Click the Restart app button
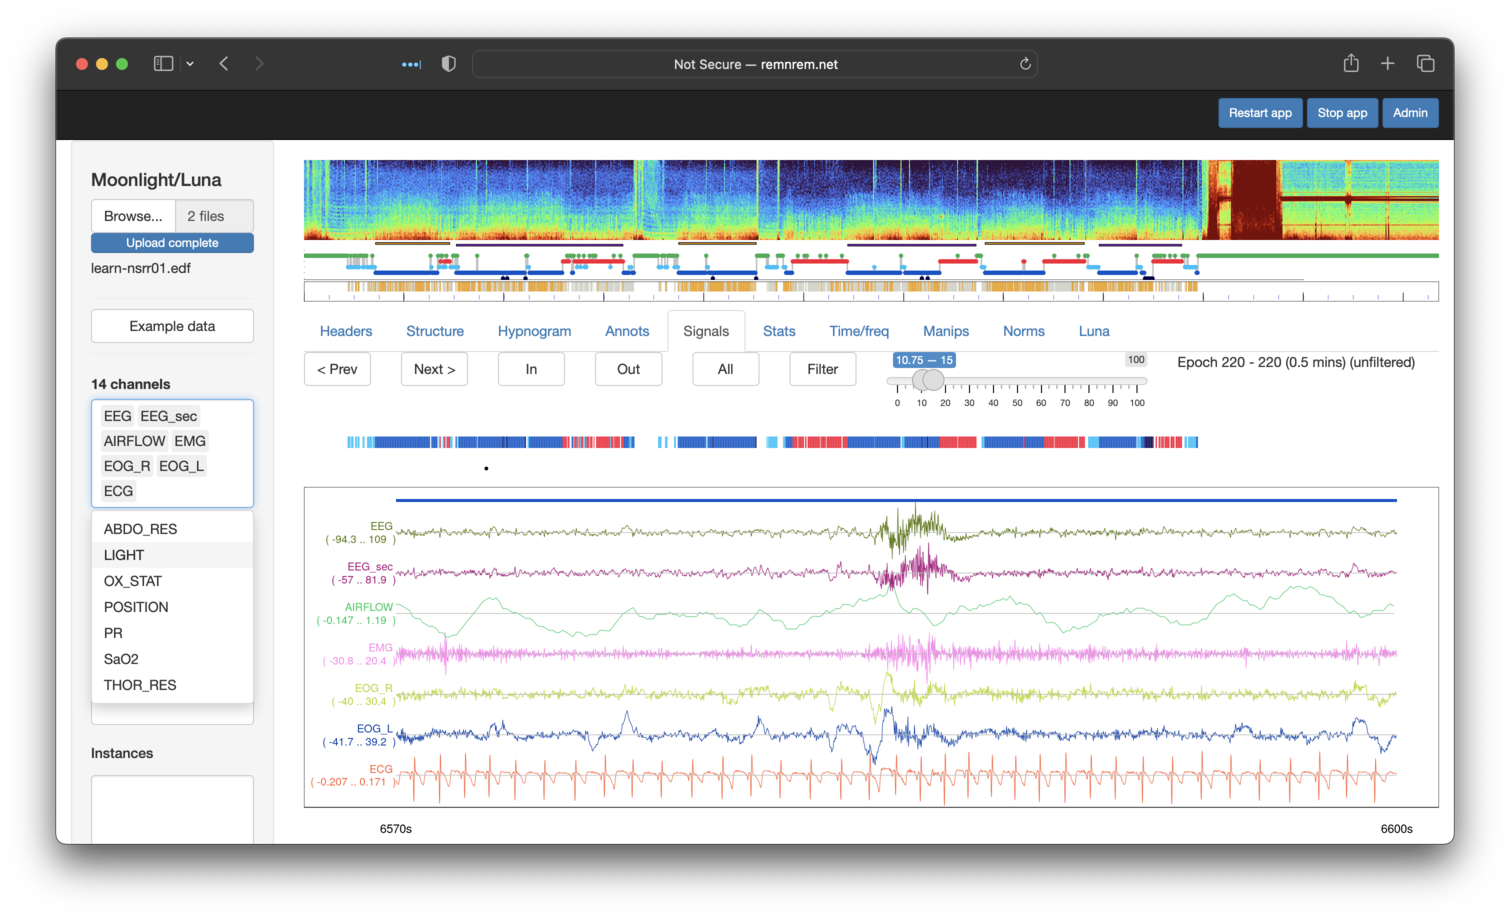 [1259, 113]
